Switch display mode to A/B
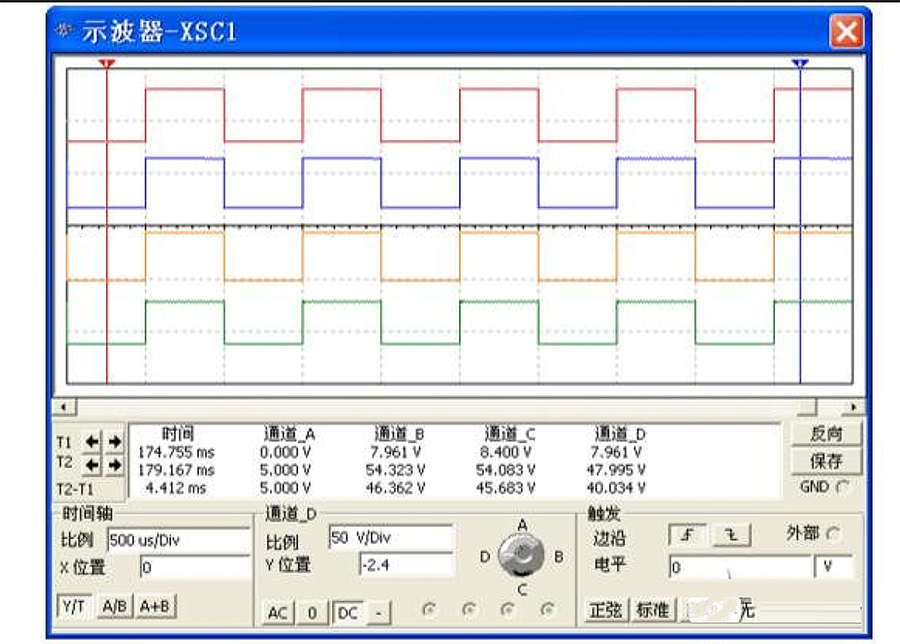Image resolution: width=900 pixels, height=644 pixels. pyautogui.click(x=114, y=606)
